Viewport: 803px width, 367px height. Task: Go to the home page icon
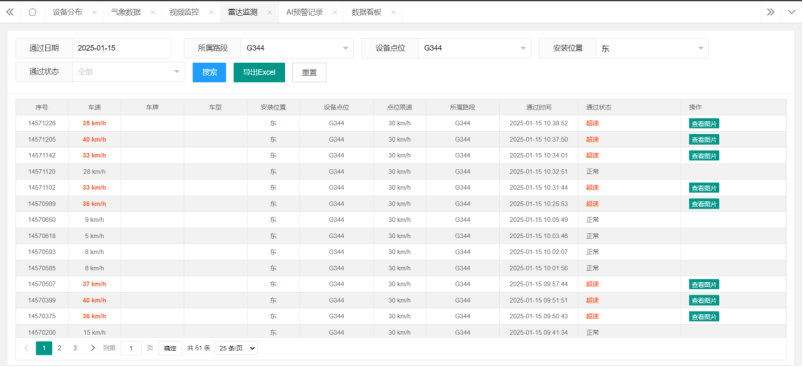click(32, 12)
